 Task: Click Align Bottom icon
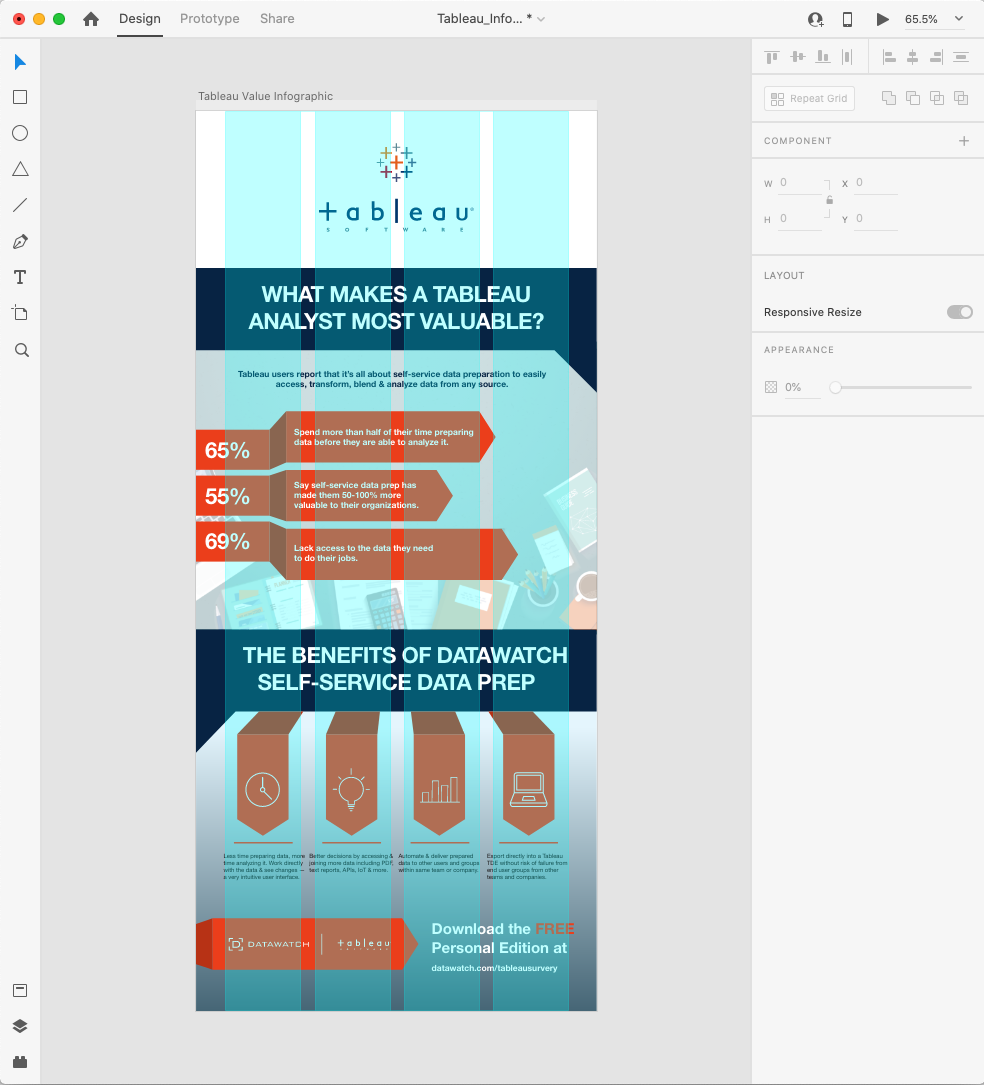(823, 57)
